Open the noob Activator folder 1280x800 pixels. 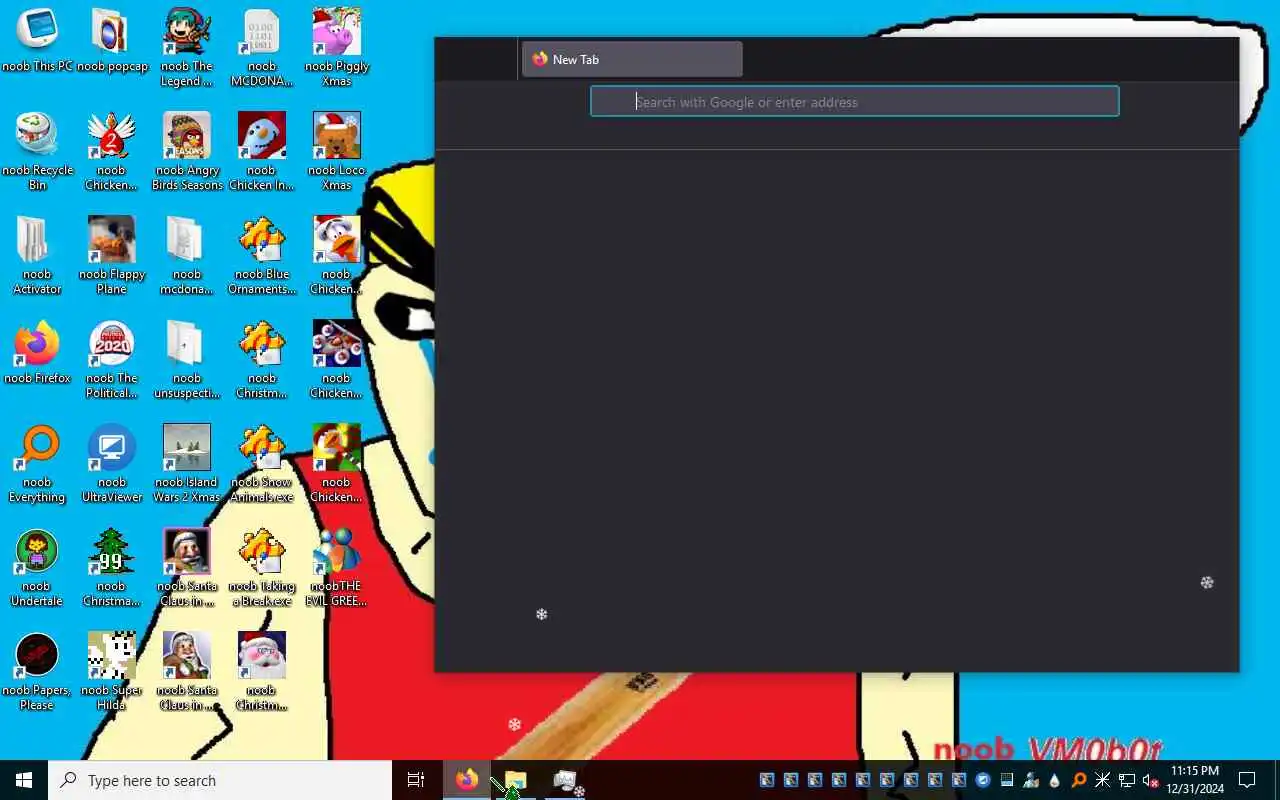tap(37, 256)
